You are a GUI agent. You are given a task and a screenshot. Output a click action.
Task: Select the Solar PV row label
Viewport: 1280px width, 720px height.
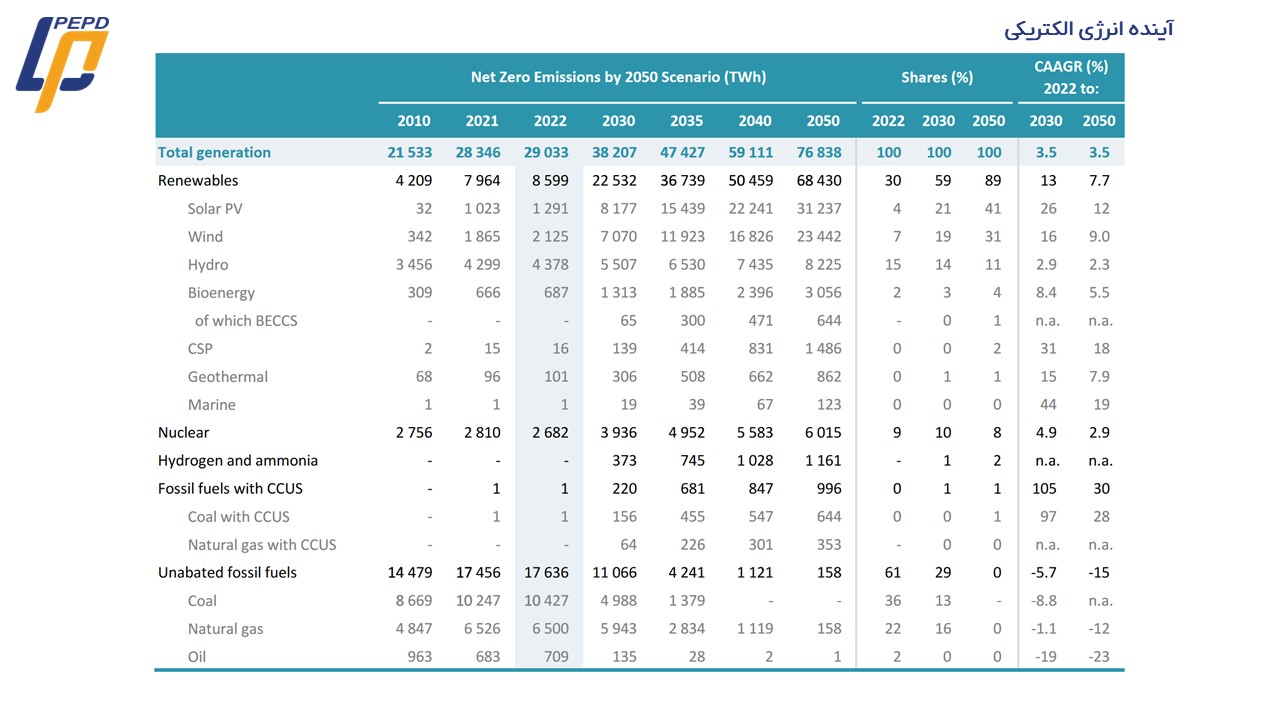215,208
